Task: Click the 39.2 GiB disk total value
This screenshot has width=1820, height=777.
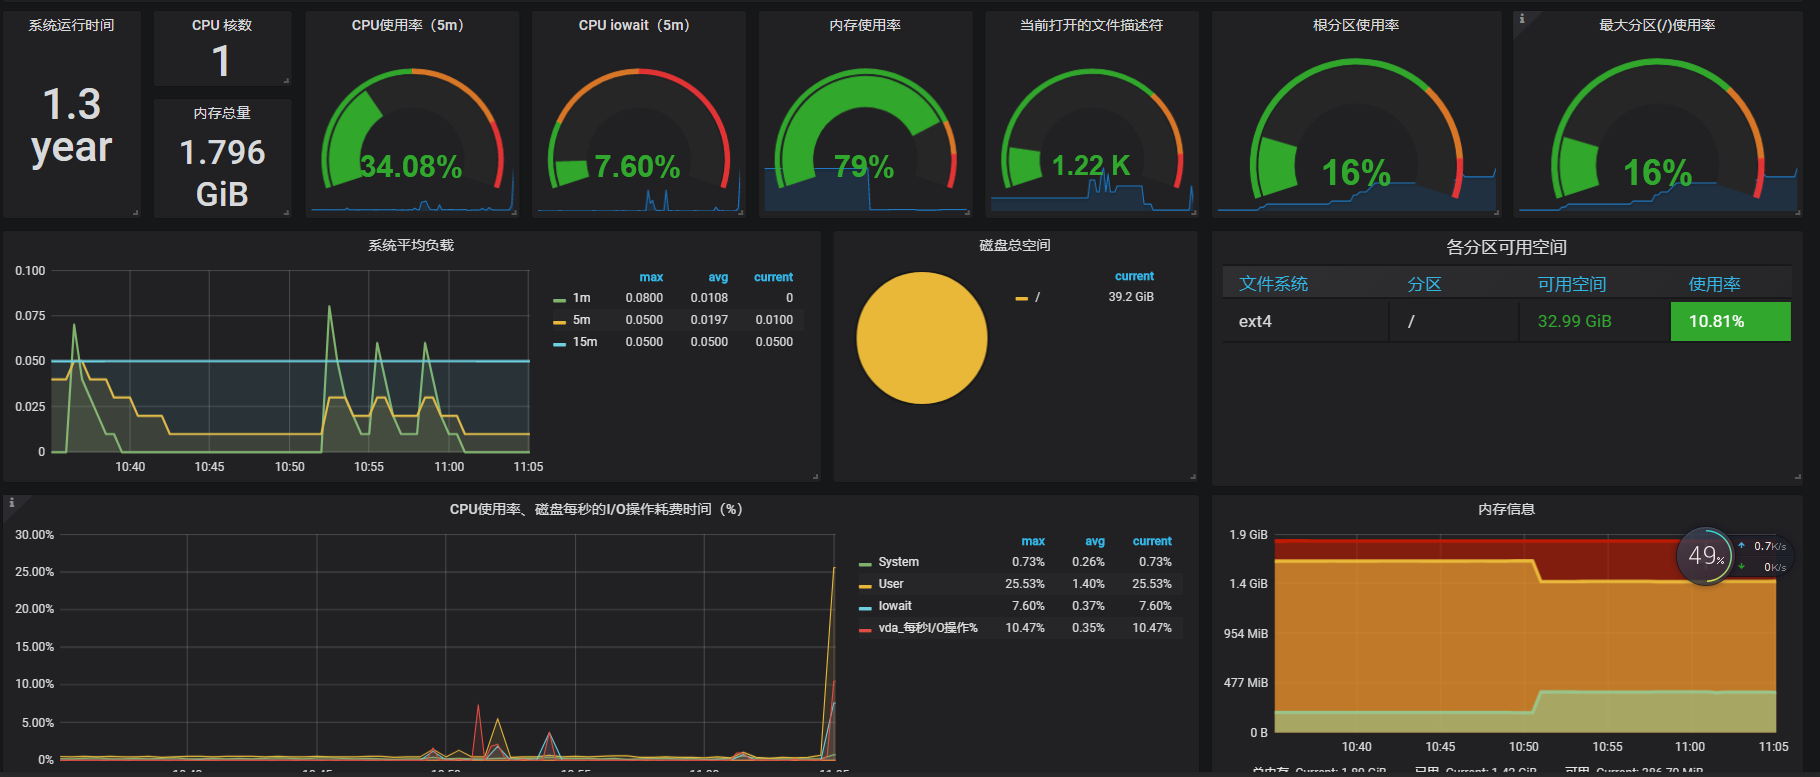Action: click(1131, 297)
